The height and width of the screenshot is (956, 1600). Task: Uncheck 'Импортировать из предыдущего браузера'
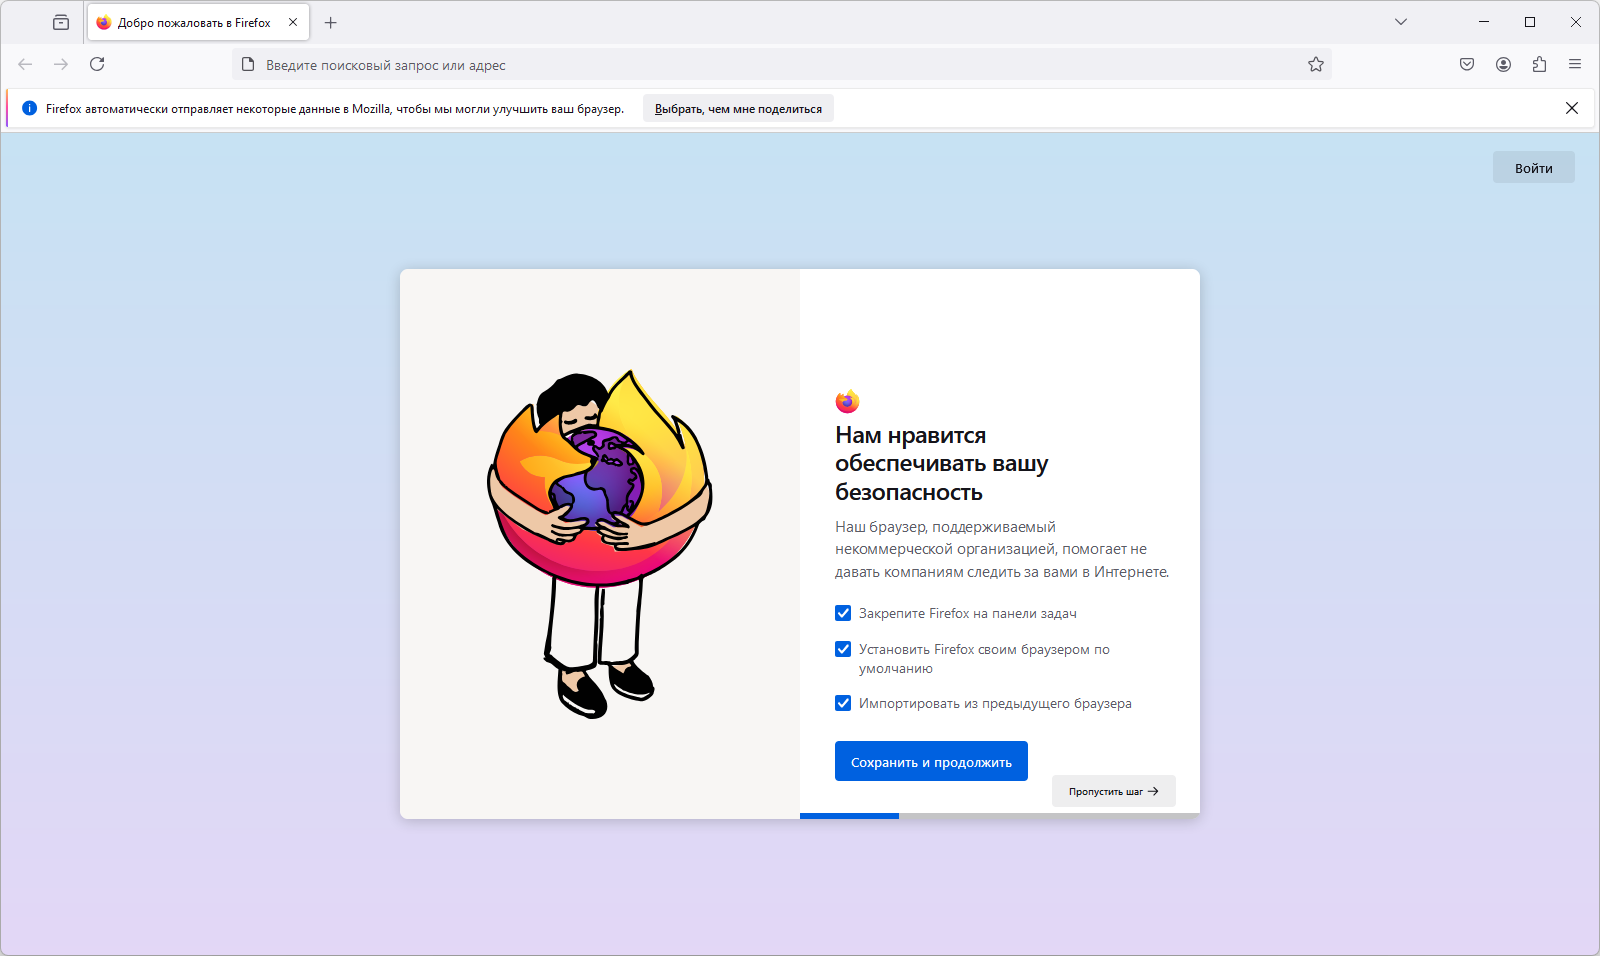(x=843, y=703)
